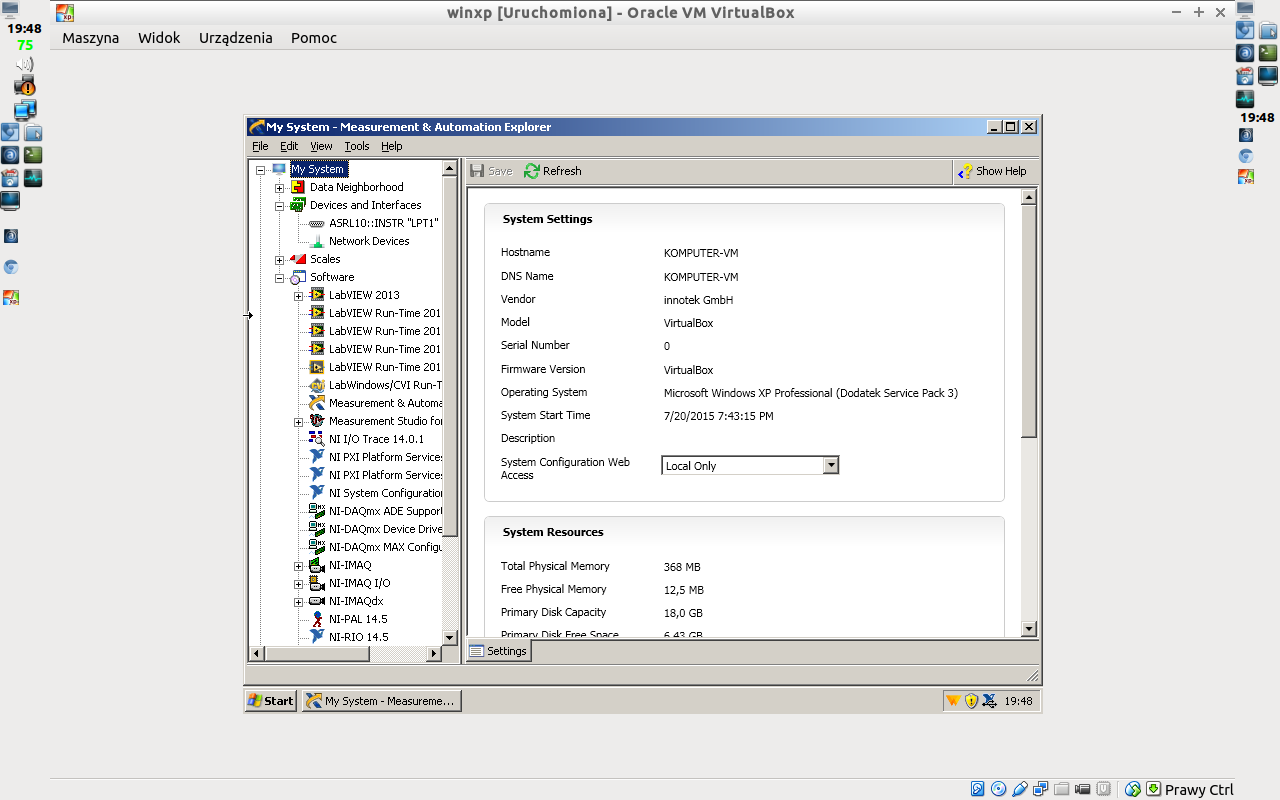This screenshot has height=800, width=1280.
Task: Select the My System computer icon in tree
Action: [279, 169]
